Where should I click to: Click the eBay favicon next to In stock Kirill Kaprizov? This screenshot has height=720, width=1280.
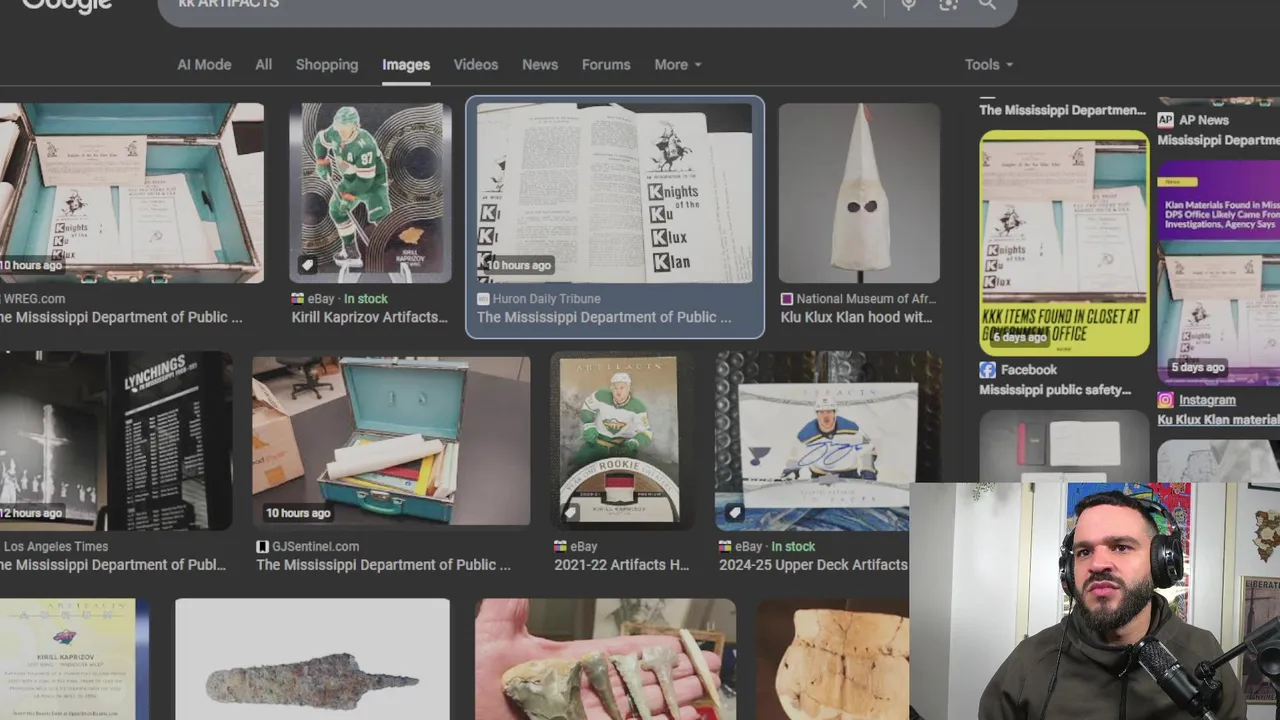coord(297,299)
